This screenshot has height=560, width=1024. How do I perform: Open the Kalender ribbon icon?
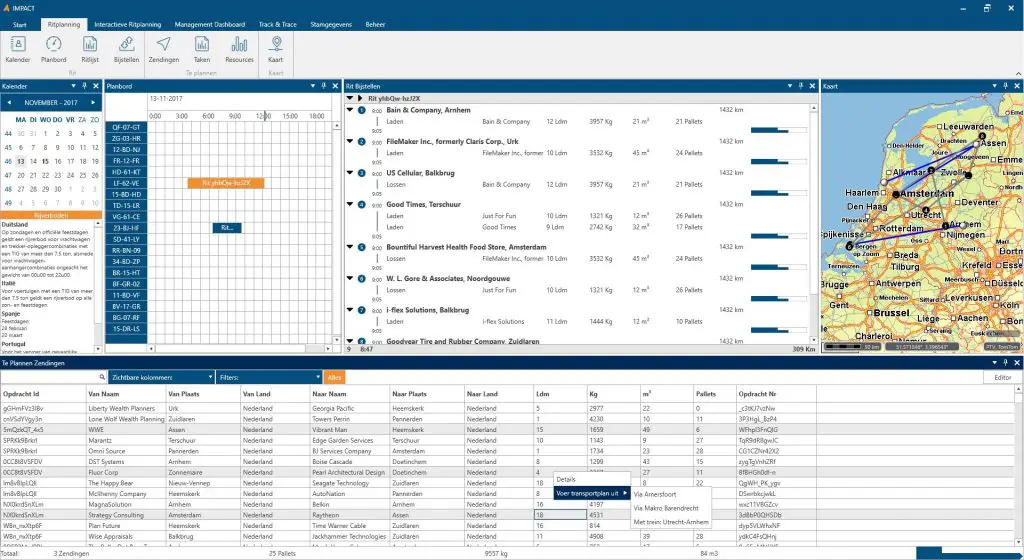point(18,47)
